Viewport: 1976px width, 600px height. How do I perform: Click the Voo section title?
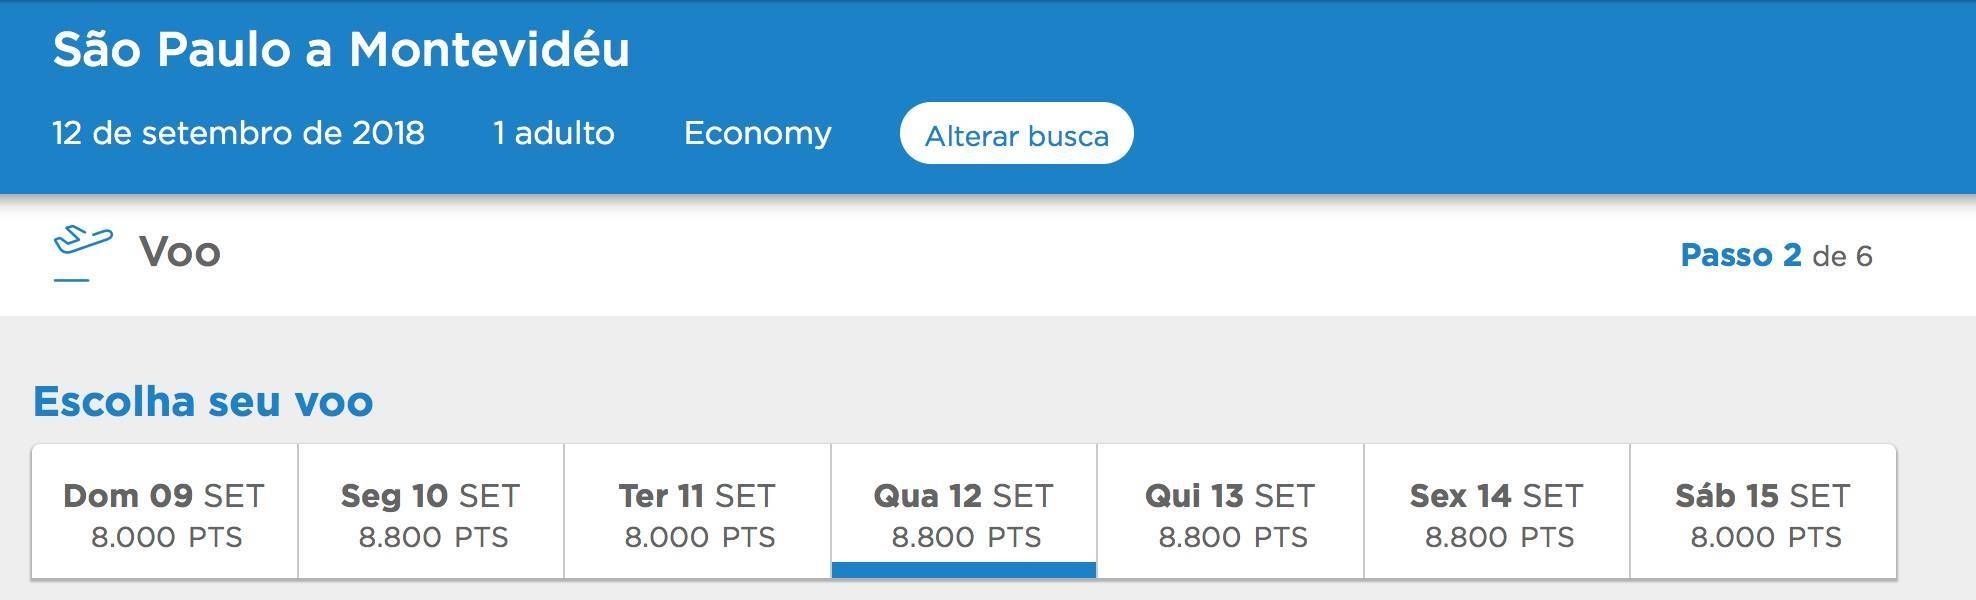click(x=180, y=252)
